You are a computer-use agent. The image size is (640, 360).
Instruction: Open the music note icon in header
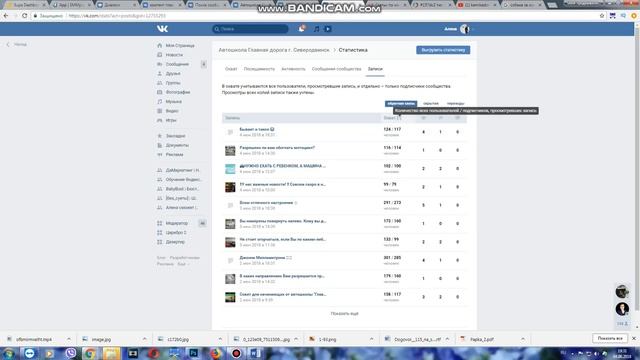316,29
